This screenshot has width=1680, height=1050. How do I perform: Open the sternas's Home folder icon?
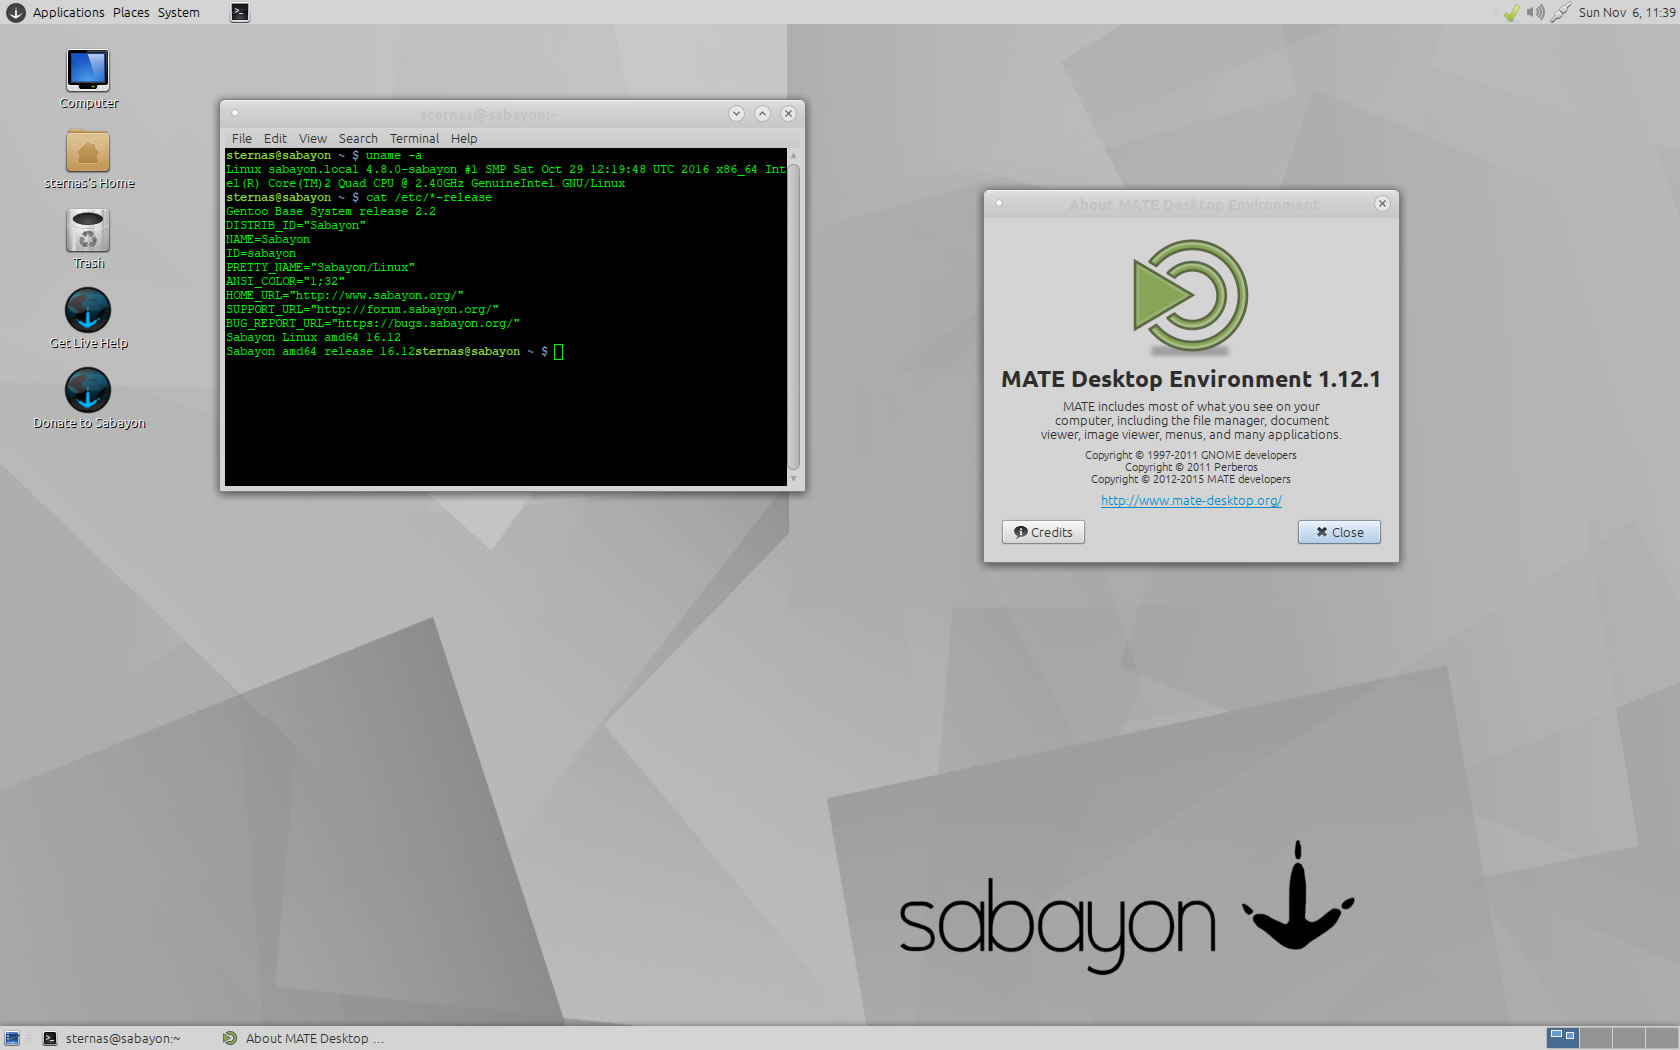(x=88, y=152)
